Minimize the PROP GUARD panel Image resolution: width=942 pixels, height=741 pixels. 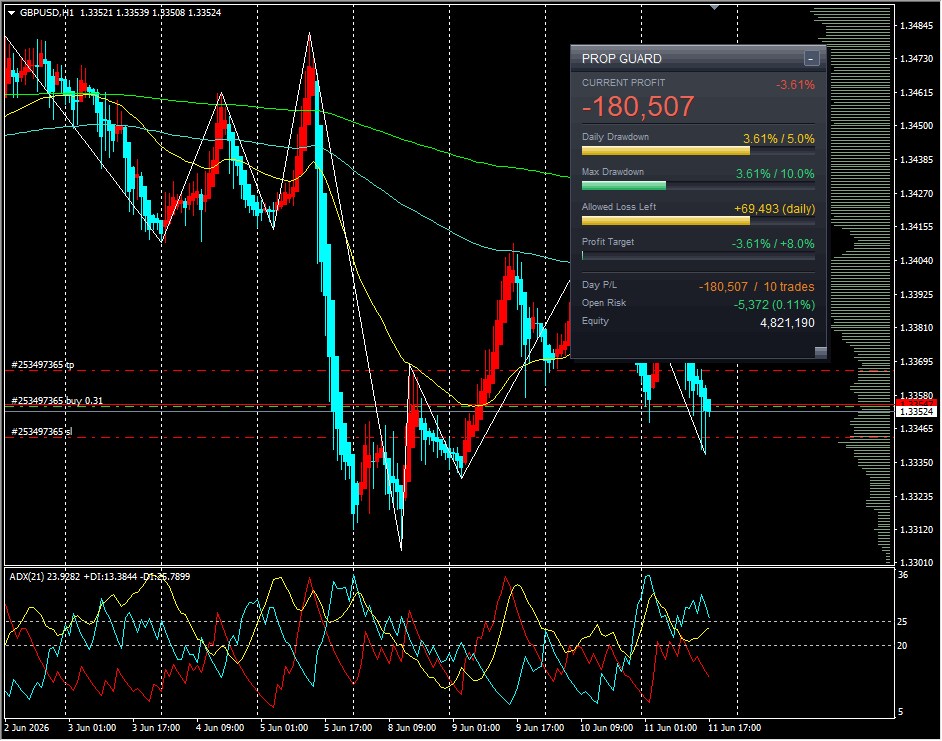point(811,58)
